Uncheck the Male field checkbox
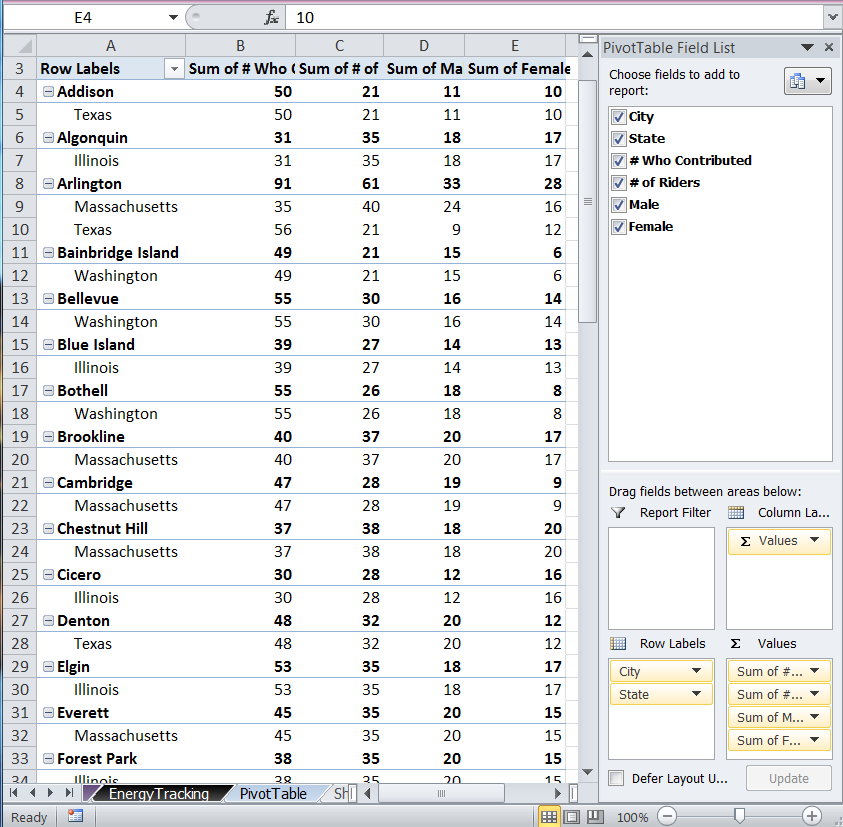The height and width of the screenshot is (827, 843). (x=618, y=205)
